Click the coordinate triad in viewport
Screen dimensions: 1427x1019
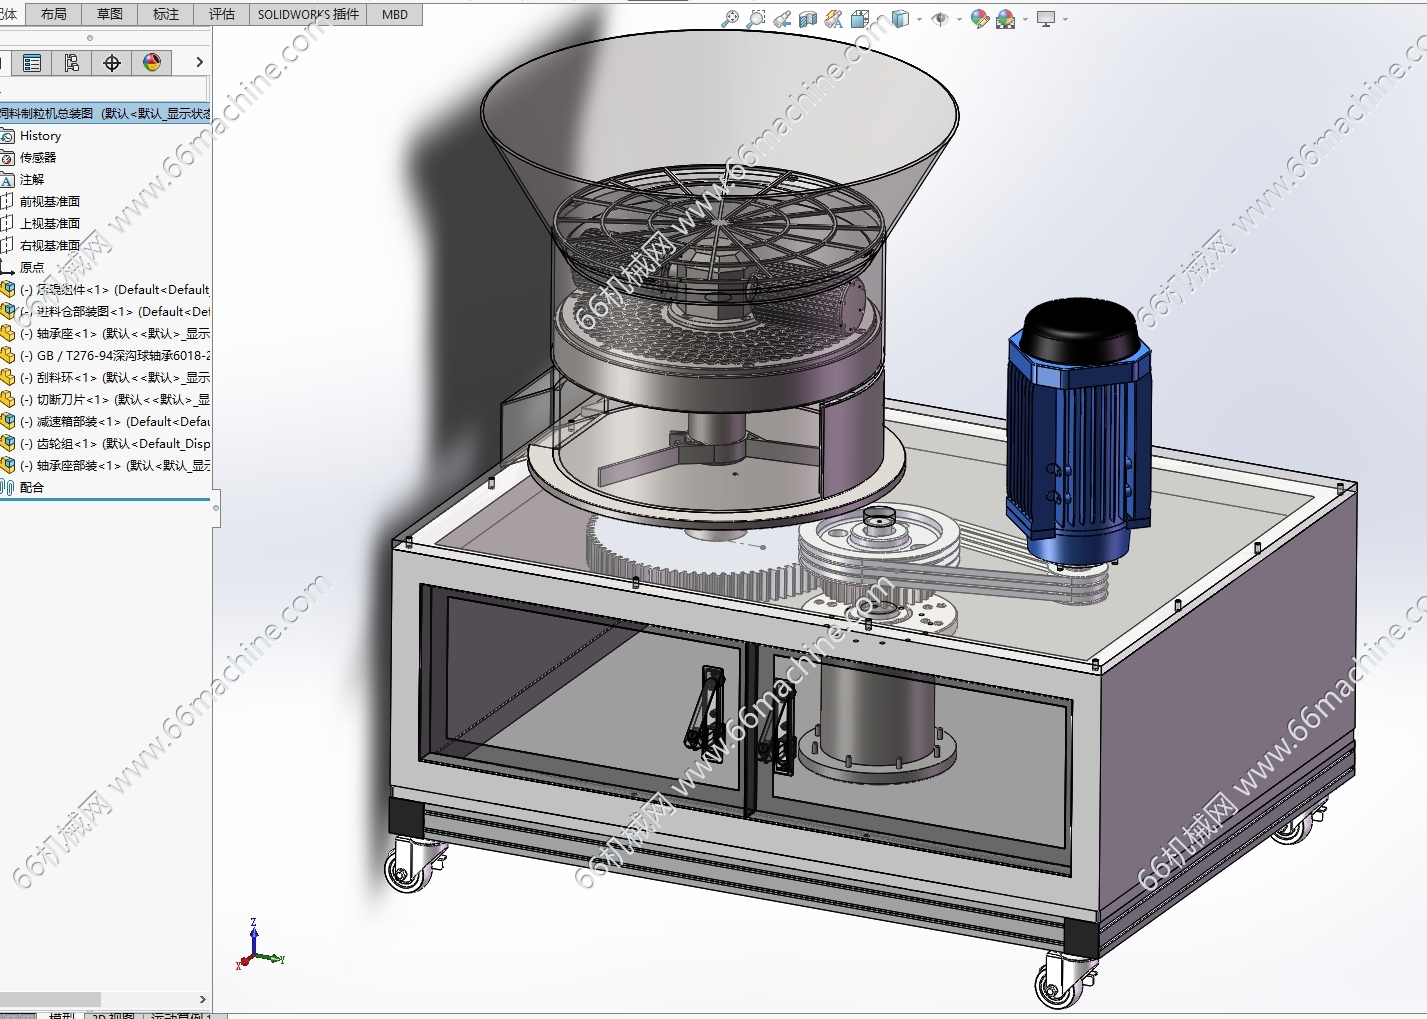[259, 945]
